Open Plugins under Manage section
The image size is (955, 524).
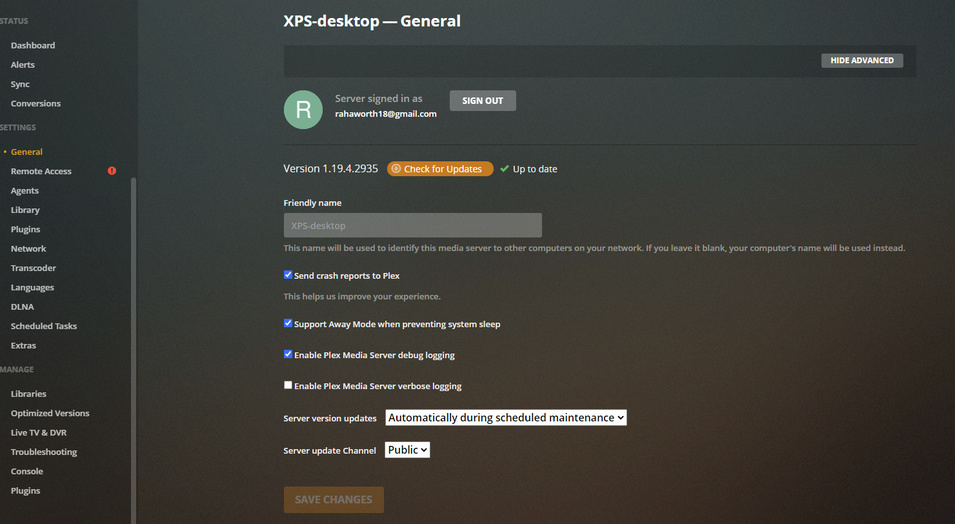pos(25,490)
